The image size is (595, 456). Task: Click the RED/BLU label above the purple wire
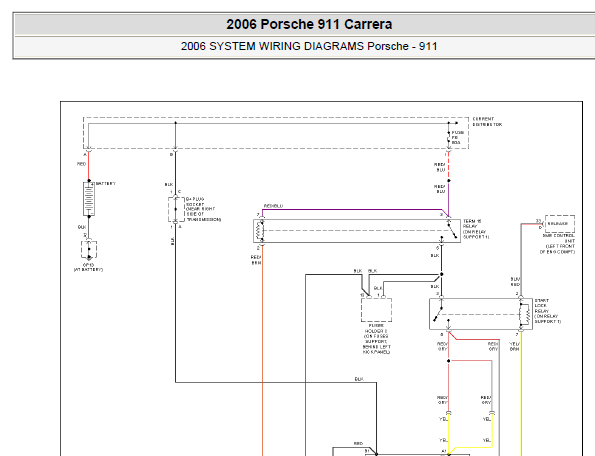(x=273, y=206)
